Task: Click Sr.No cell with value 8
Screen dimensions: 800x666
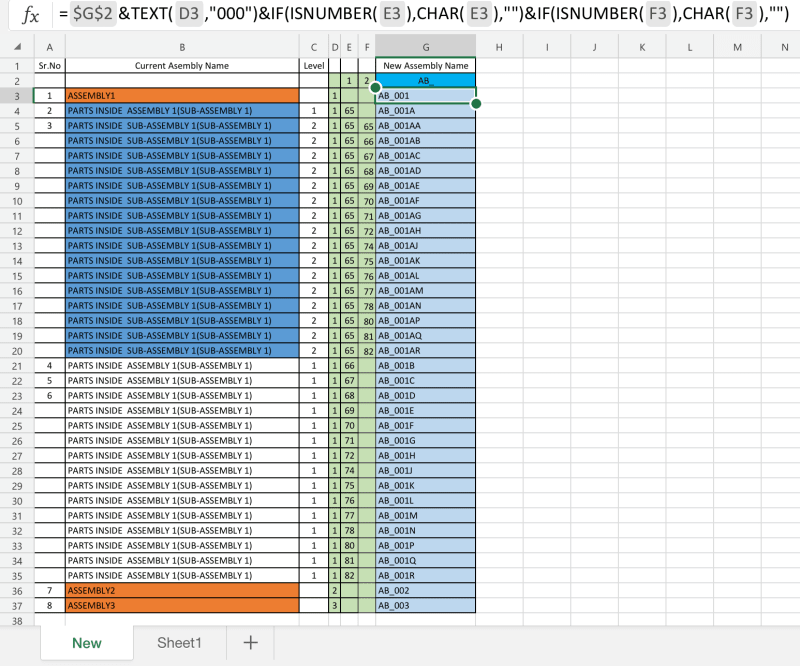Action: (x=49, y=605)
